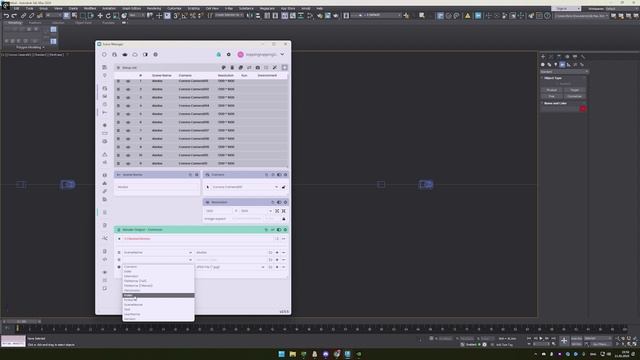Open the Display tab in command panel
Viewport: 640px width, 360px height.
tap(575, 57)
